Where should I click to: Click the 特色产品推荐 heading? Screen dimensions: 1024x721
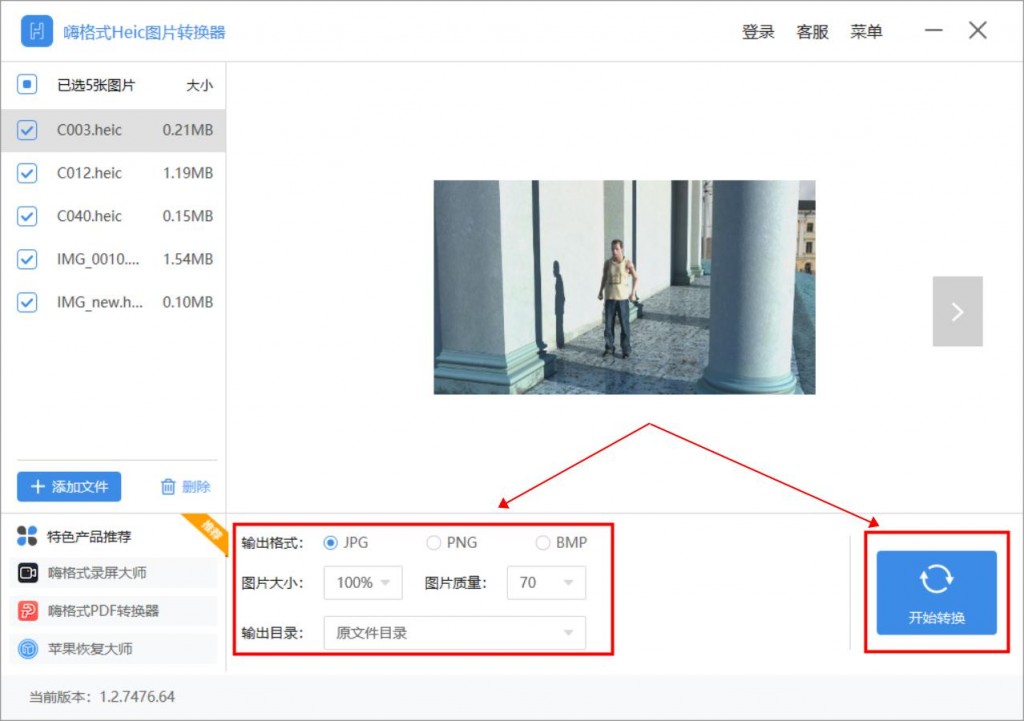(x=89, y=537)
